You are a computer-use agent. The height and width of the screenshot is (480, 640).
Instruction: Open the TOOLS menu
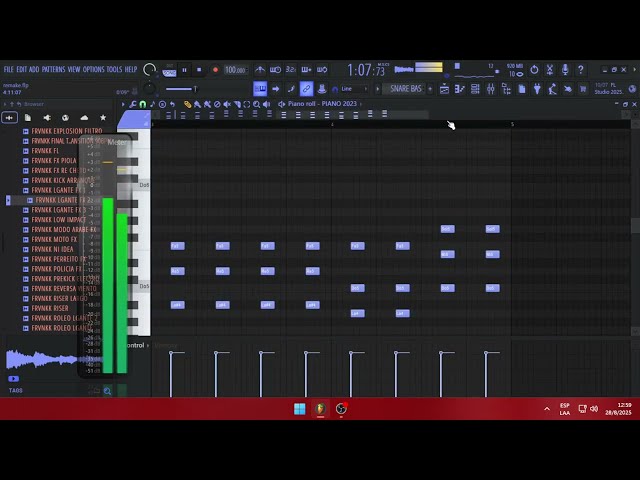(114, 69)
